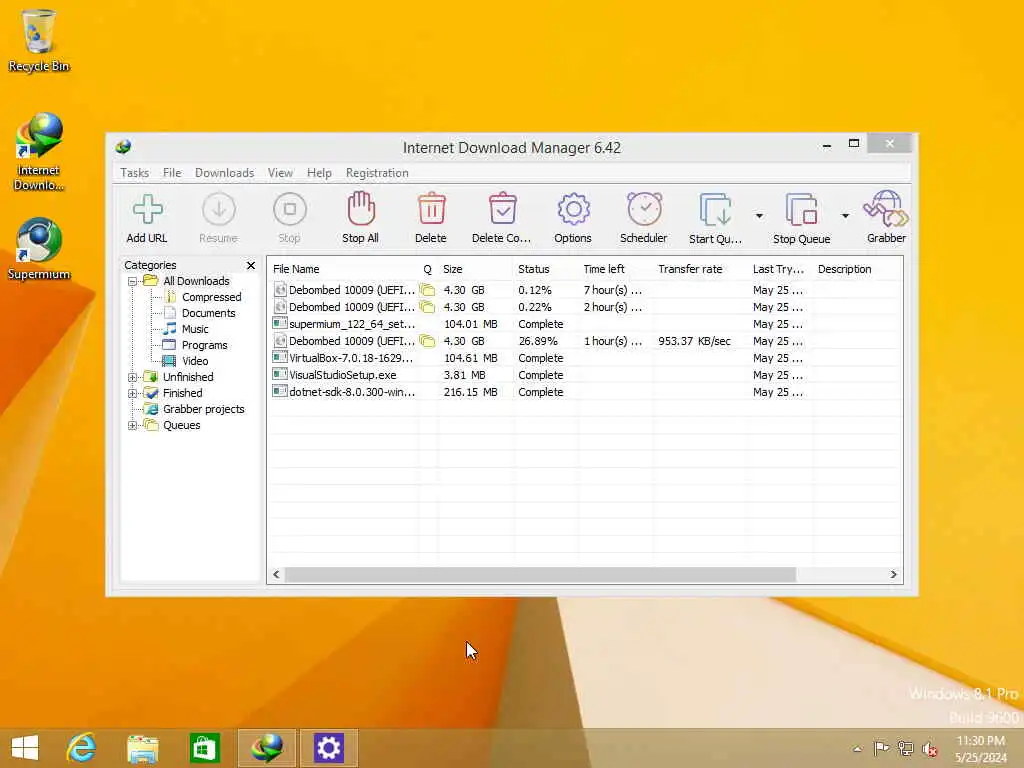Expand the Queues category node
The image size is (1024, 768).
[x=133, y=426]
